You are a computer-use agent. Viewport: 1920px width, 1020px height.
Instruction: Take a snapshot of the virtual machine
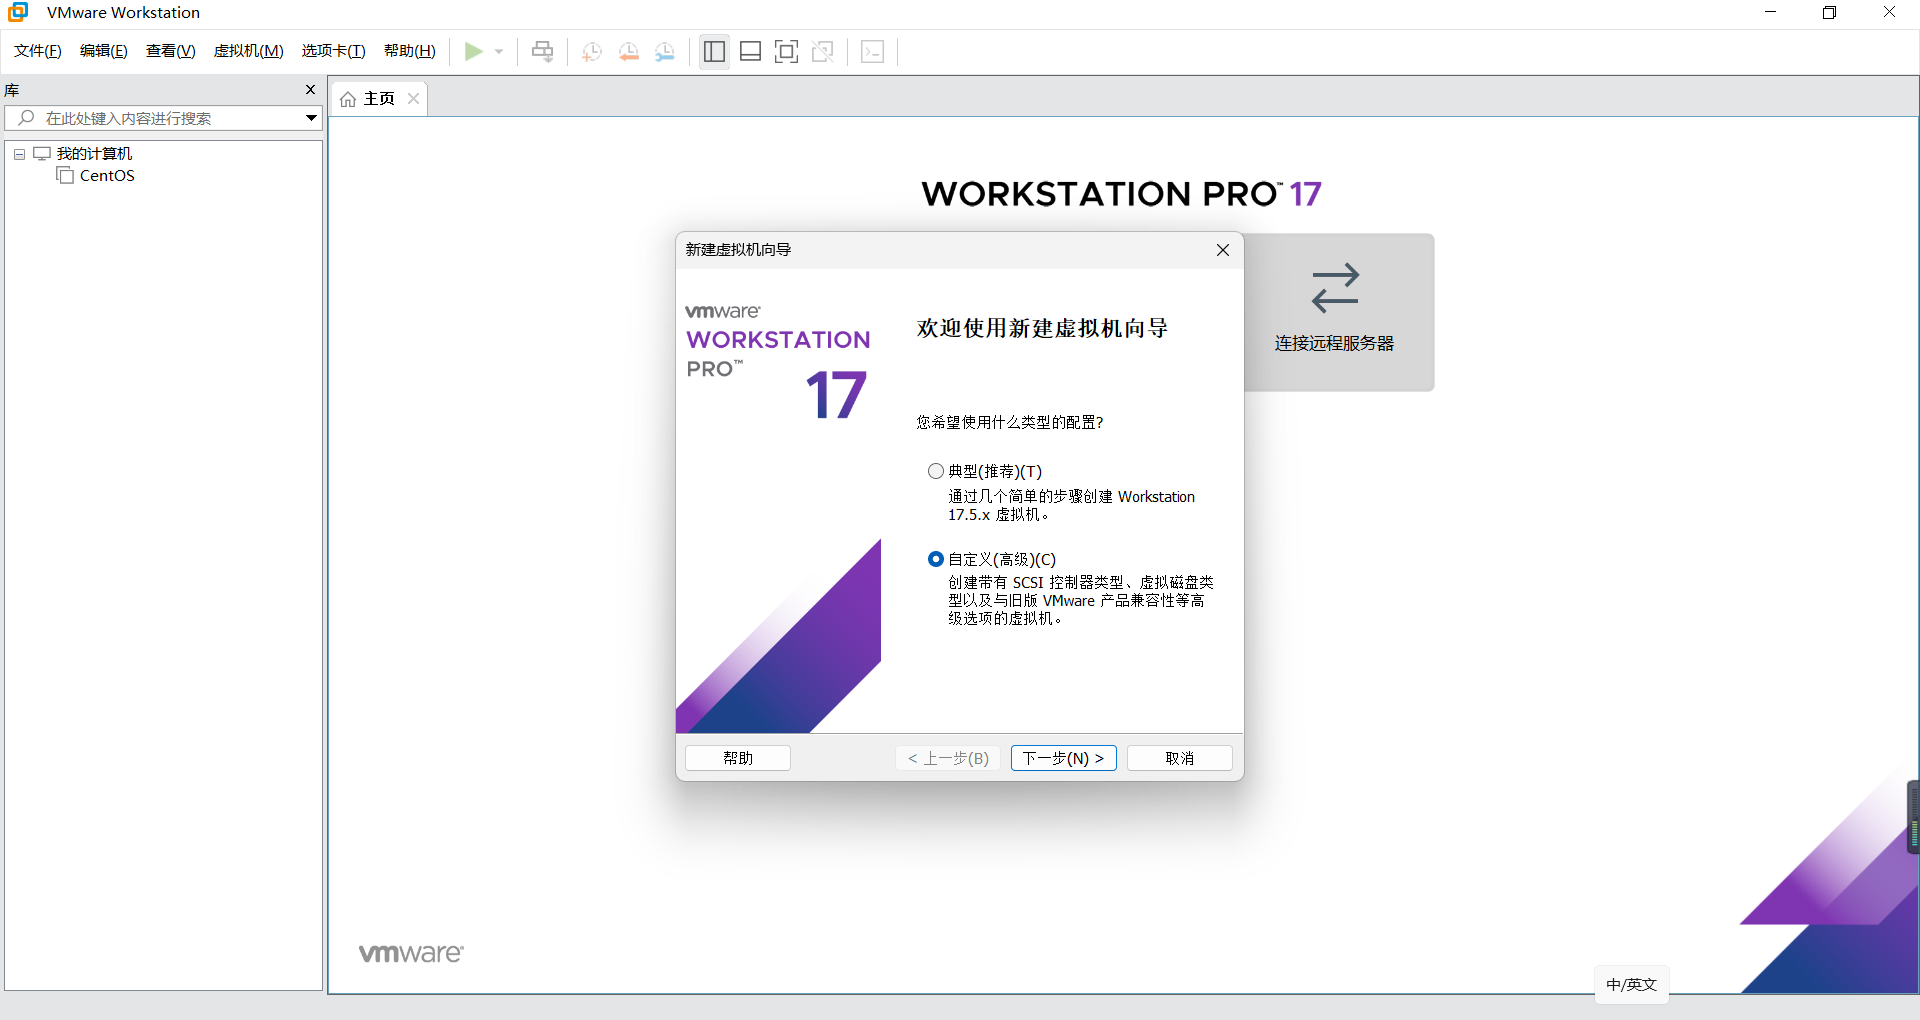point(590,51)
